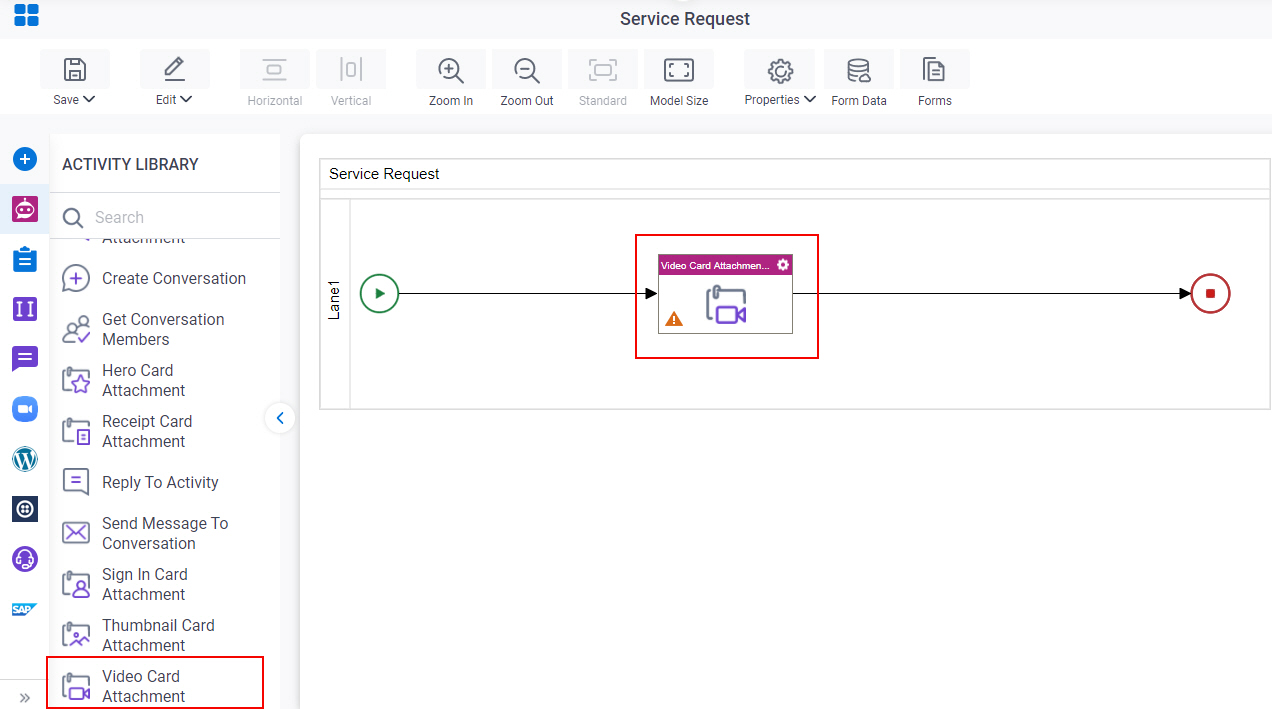Open the Zoom video sidebar icon
Screen dimensions: 1272x709
point(25,409)
